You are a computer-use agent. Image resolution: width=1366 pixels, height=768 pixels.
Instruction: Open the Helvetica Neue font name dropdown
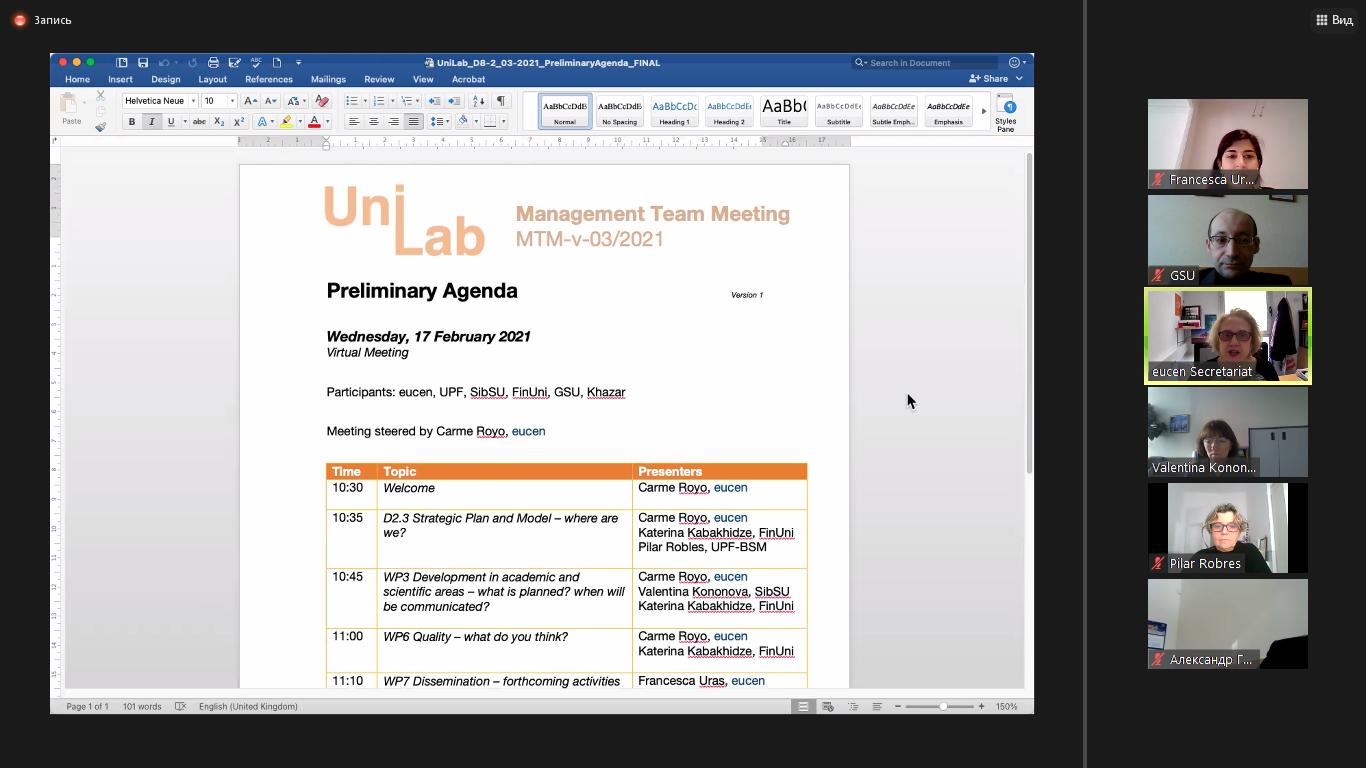coord(193,101)
